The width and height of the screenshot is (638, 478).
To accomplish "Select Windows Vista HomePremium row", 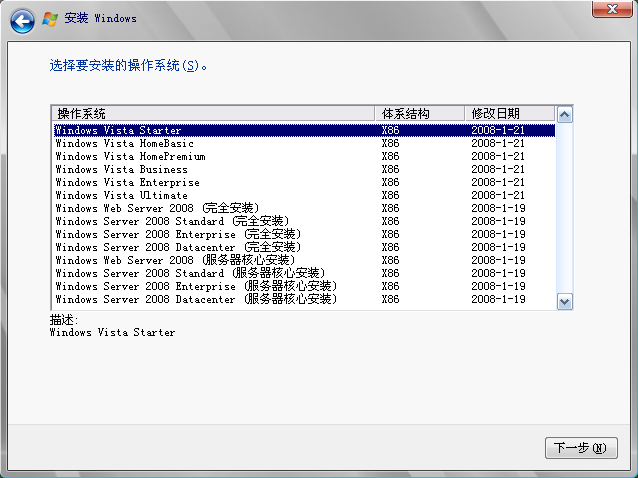I will 304,156.
